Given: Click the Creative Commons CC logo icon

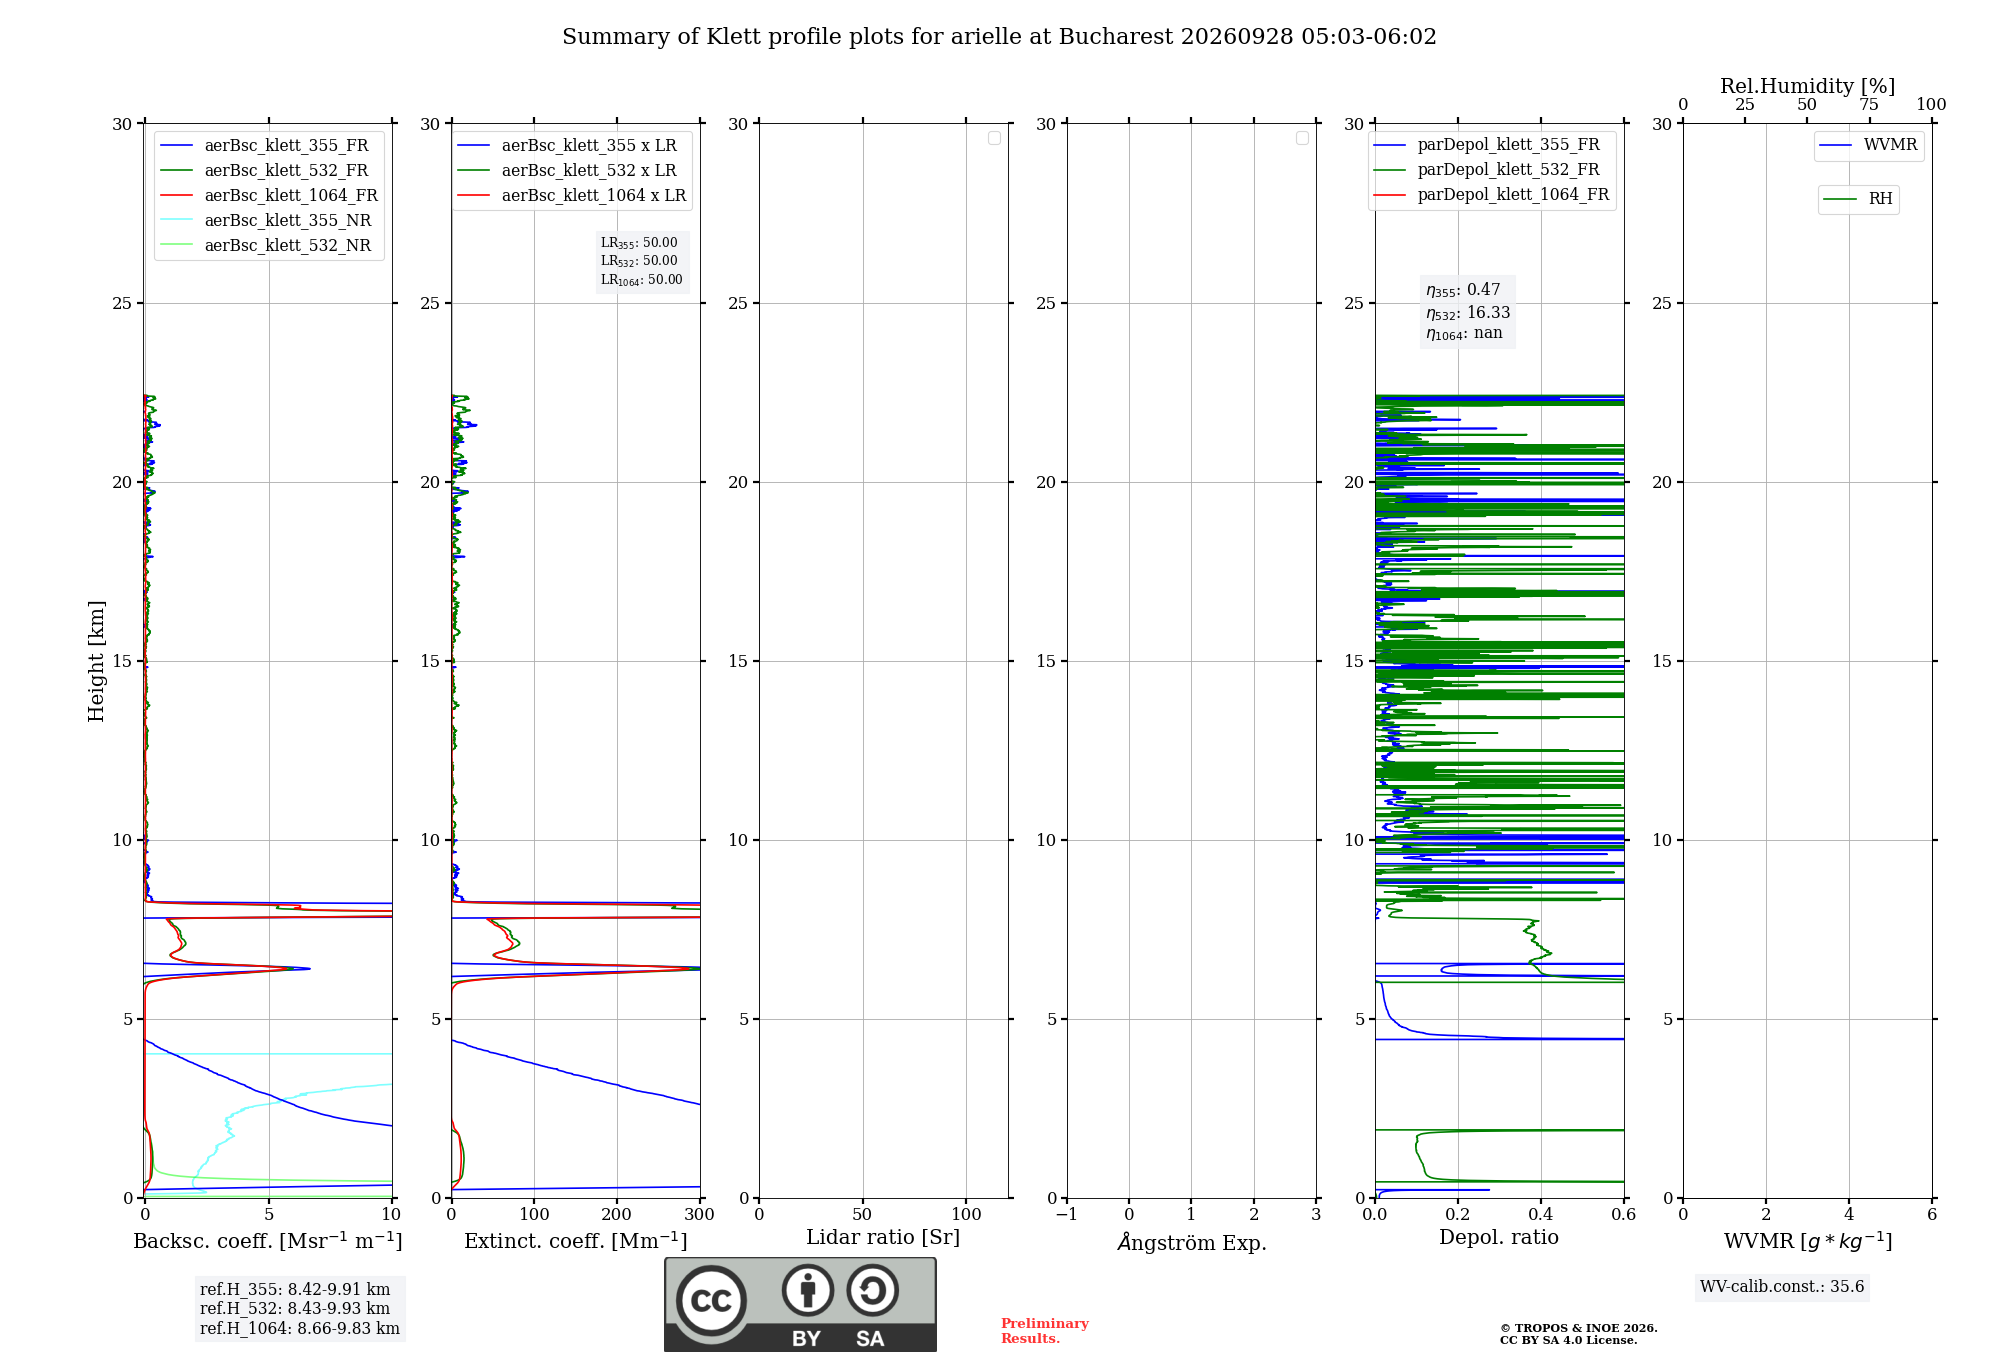Looking at the screenshot, I should (711, 1300).
